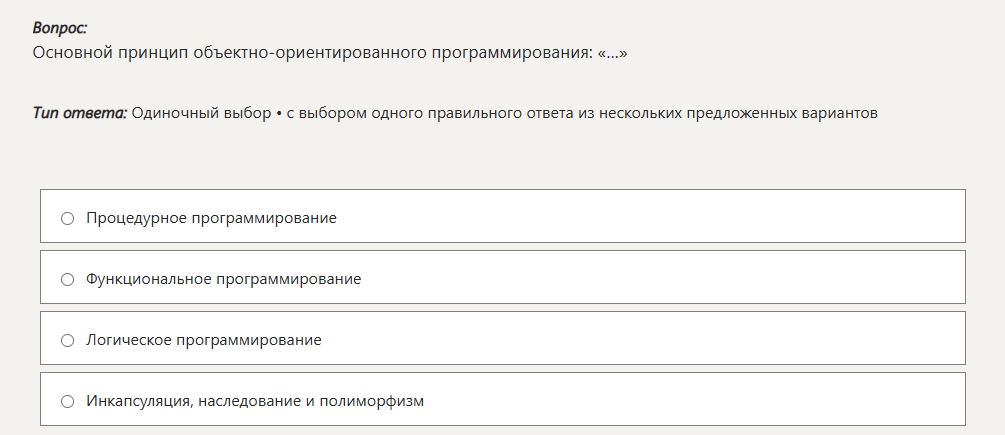Click the 'Одиночный выбор' text
Image resolution: width=1005 pixels, height=435 pixels.
tap(198, 113)
